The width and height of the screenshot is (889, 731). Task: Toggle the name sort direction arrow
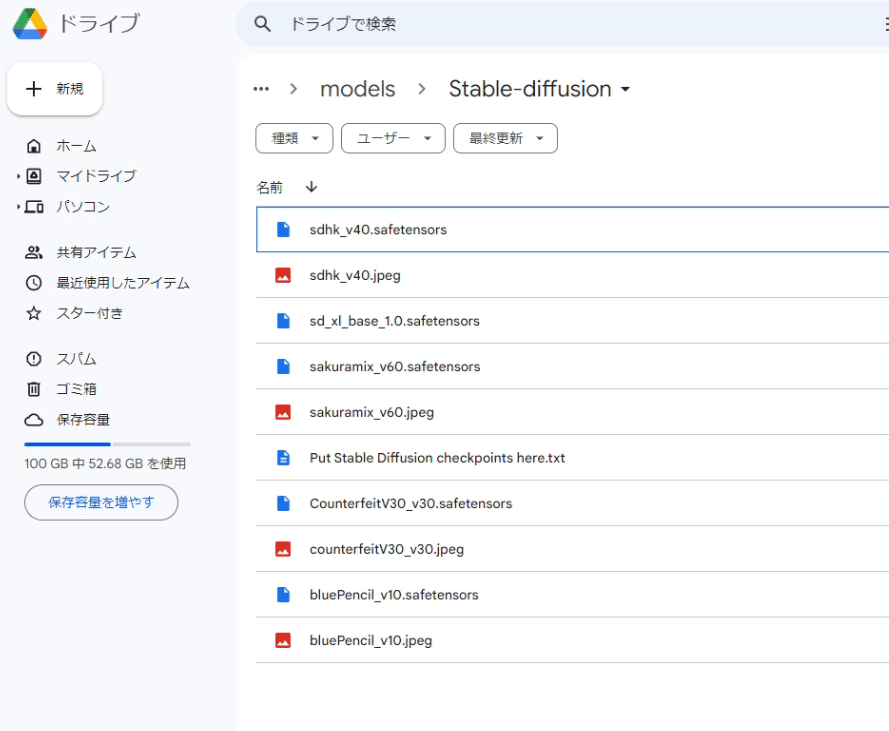point(311,187)
